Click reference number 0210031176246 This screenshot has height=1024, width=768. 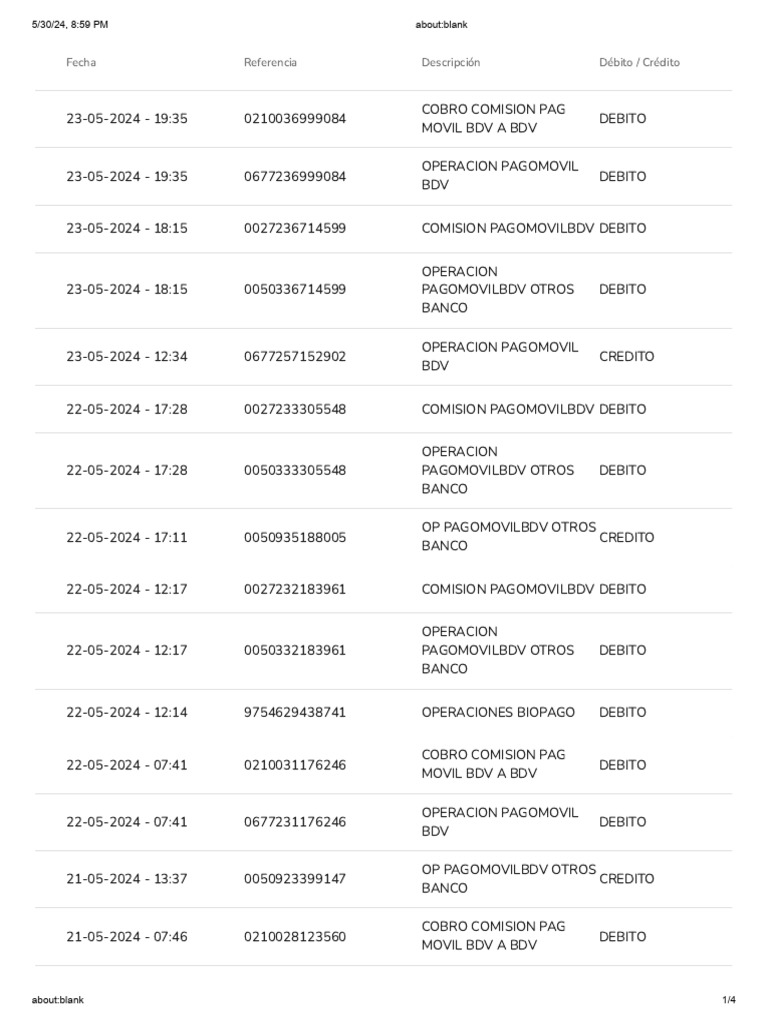295,765
